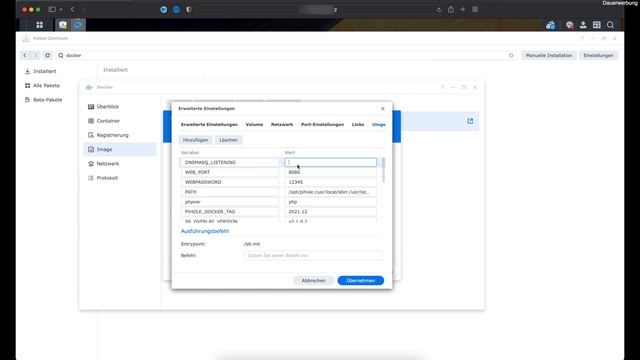This screenshot has width=640, height=360.
Task: Select the PIHOLE_DOCKER_TAG variable cell
Action: click(x=230, y=212)
